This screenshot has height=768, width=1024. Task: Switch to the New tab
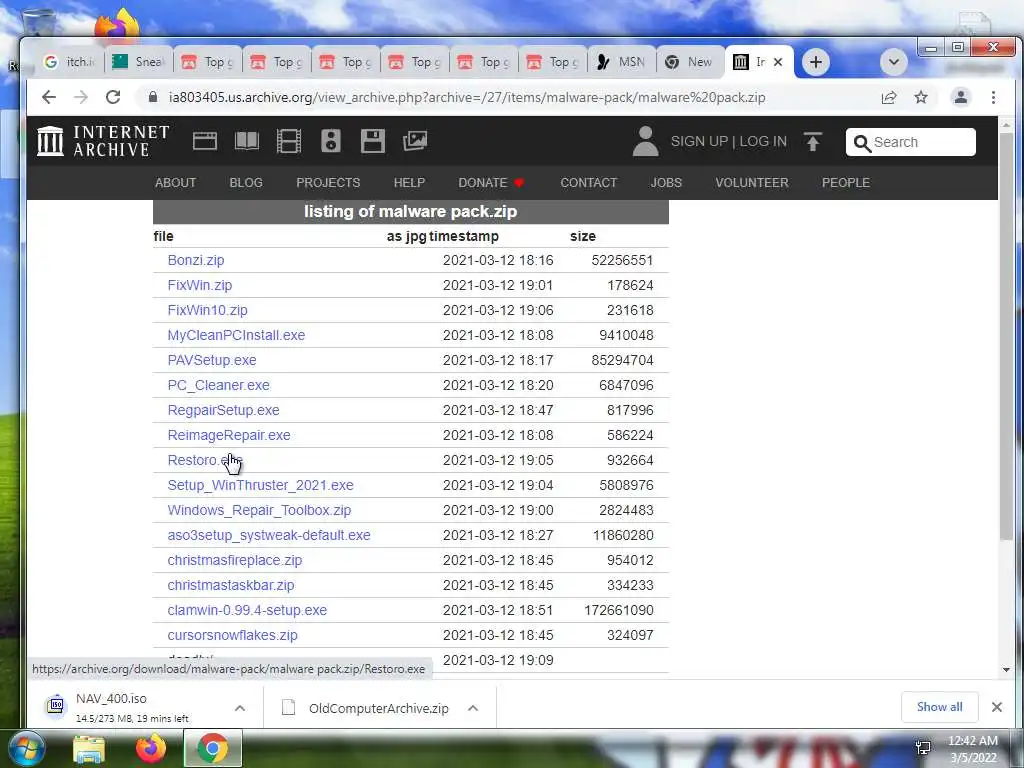690,62
